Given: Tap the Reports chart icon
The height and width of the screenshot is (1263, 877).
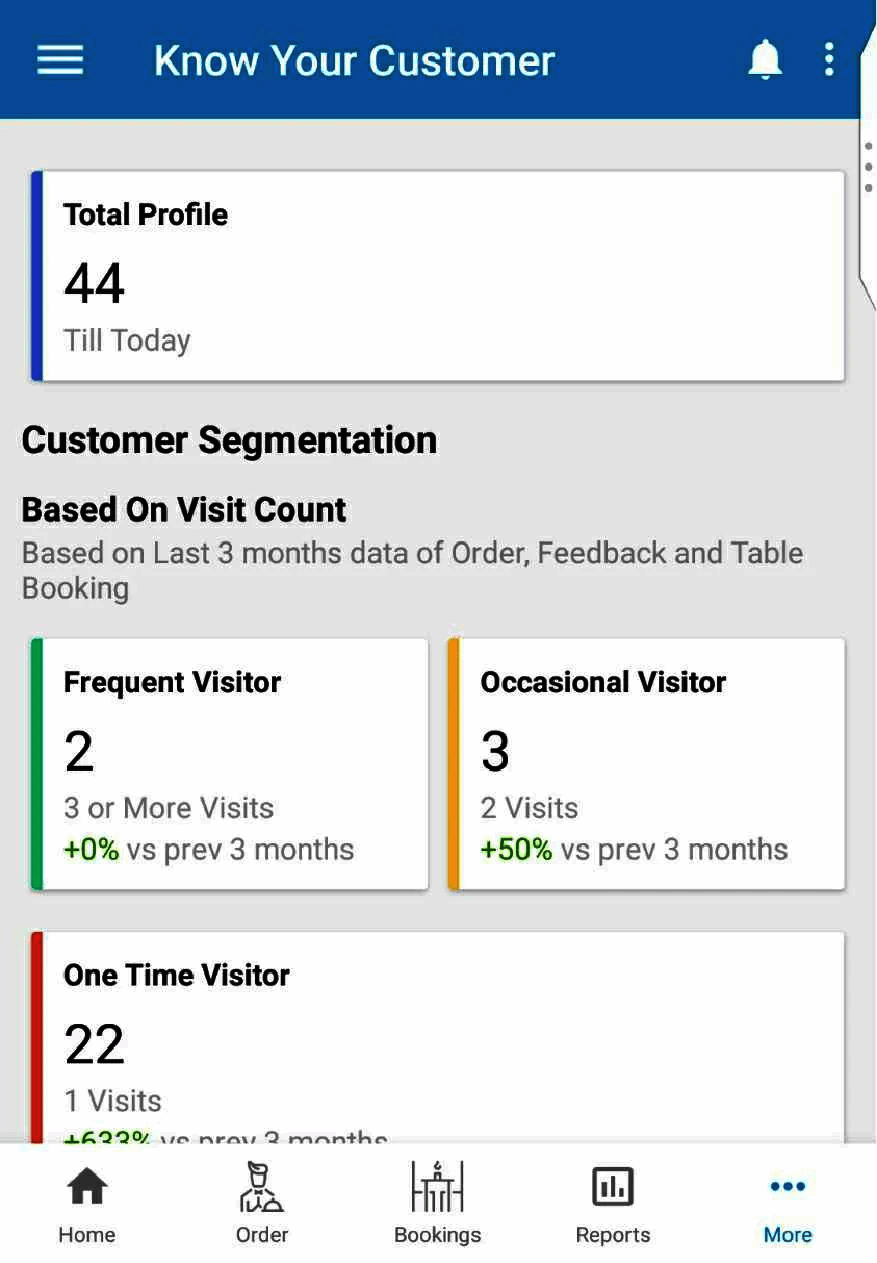Looking at the screenshot, I should pyautogui.click(x=612, y=1187).
